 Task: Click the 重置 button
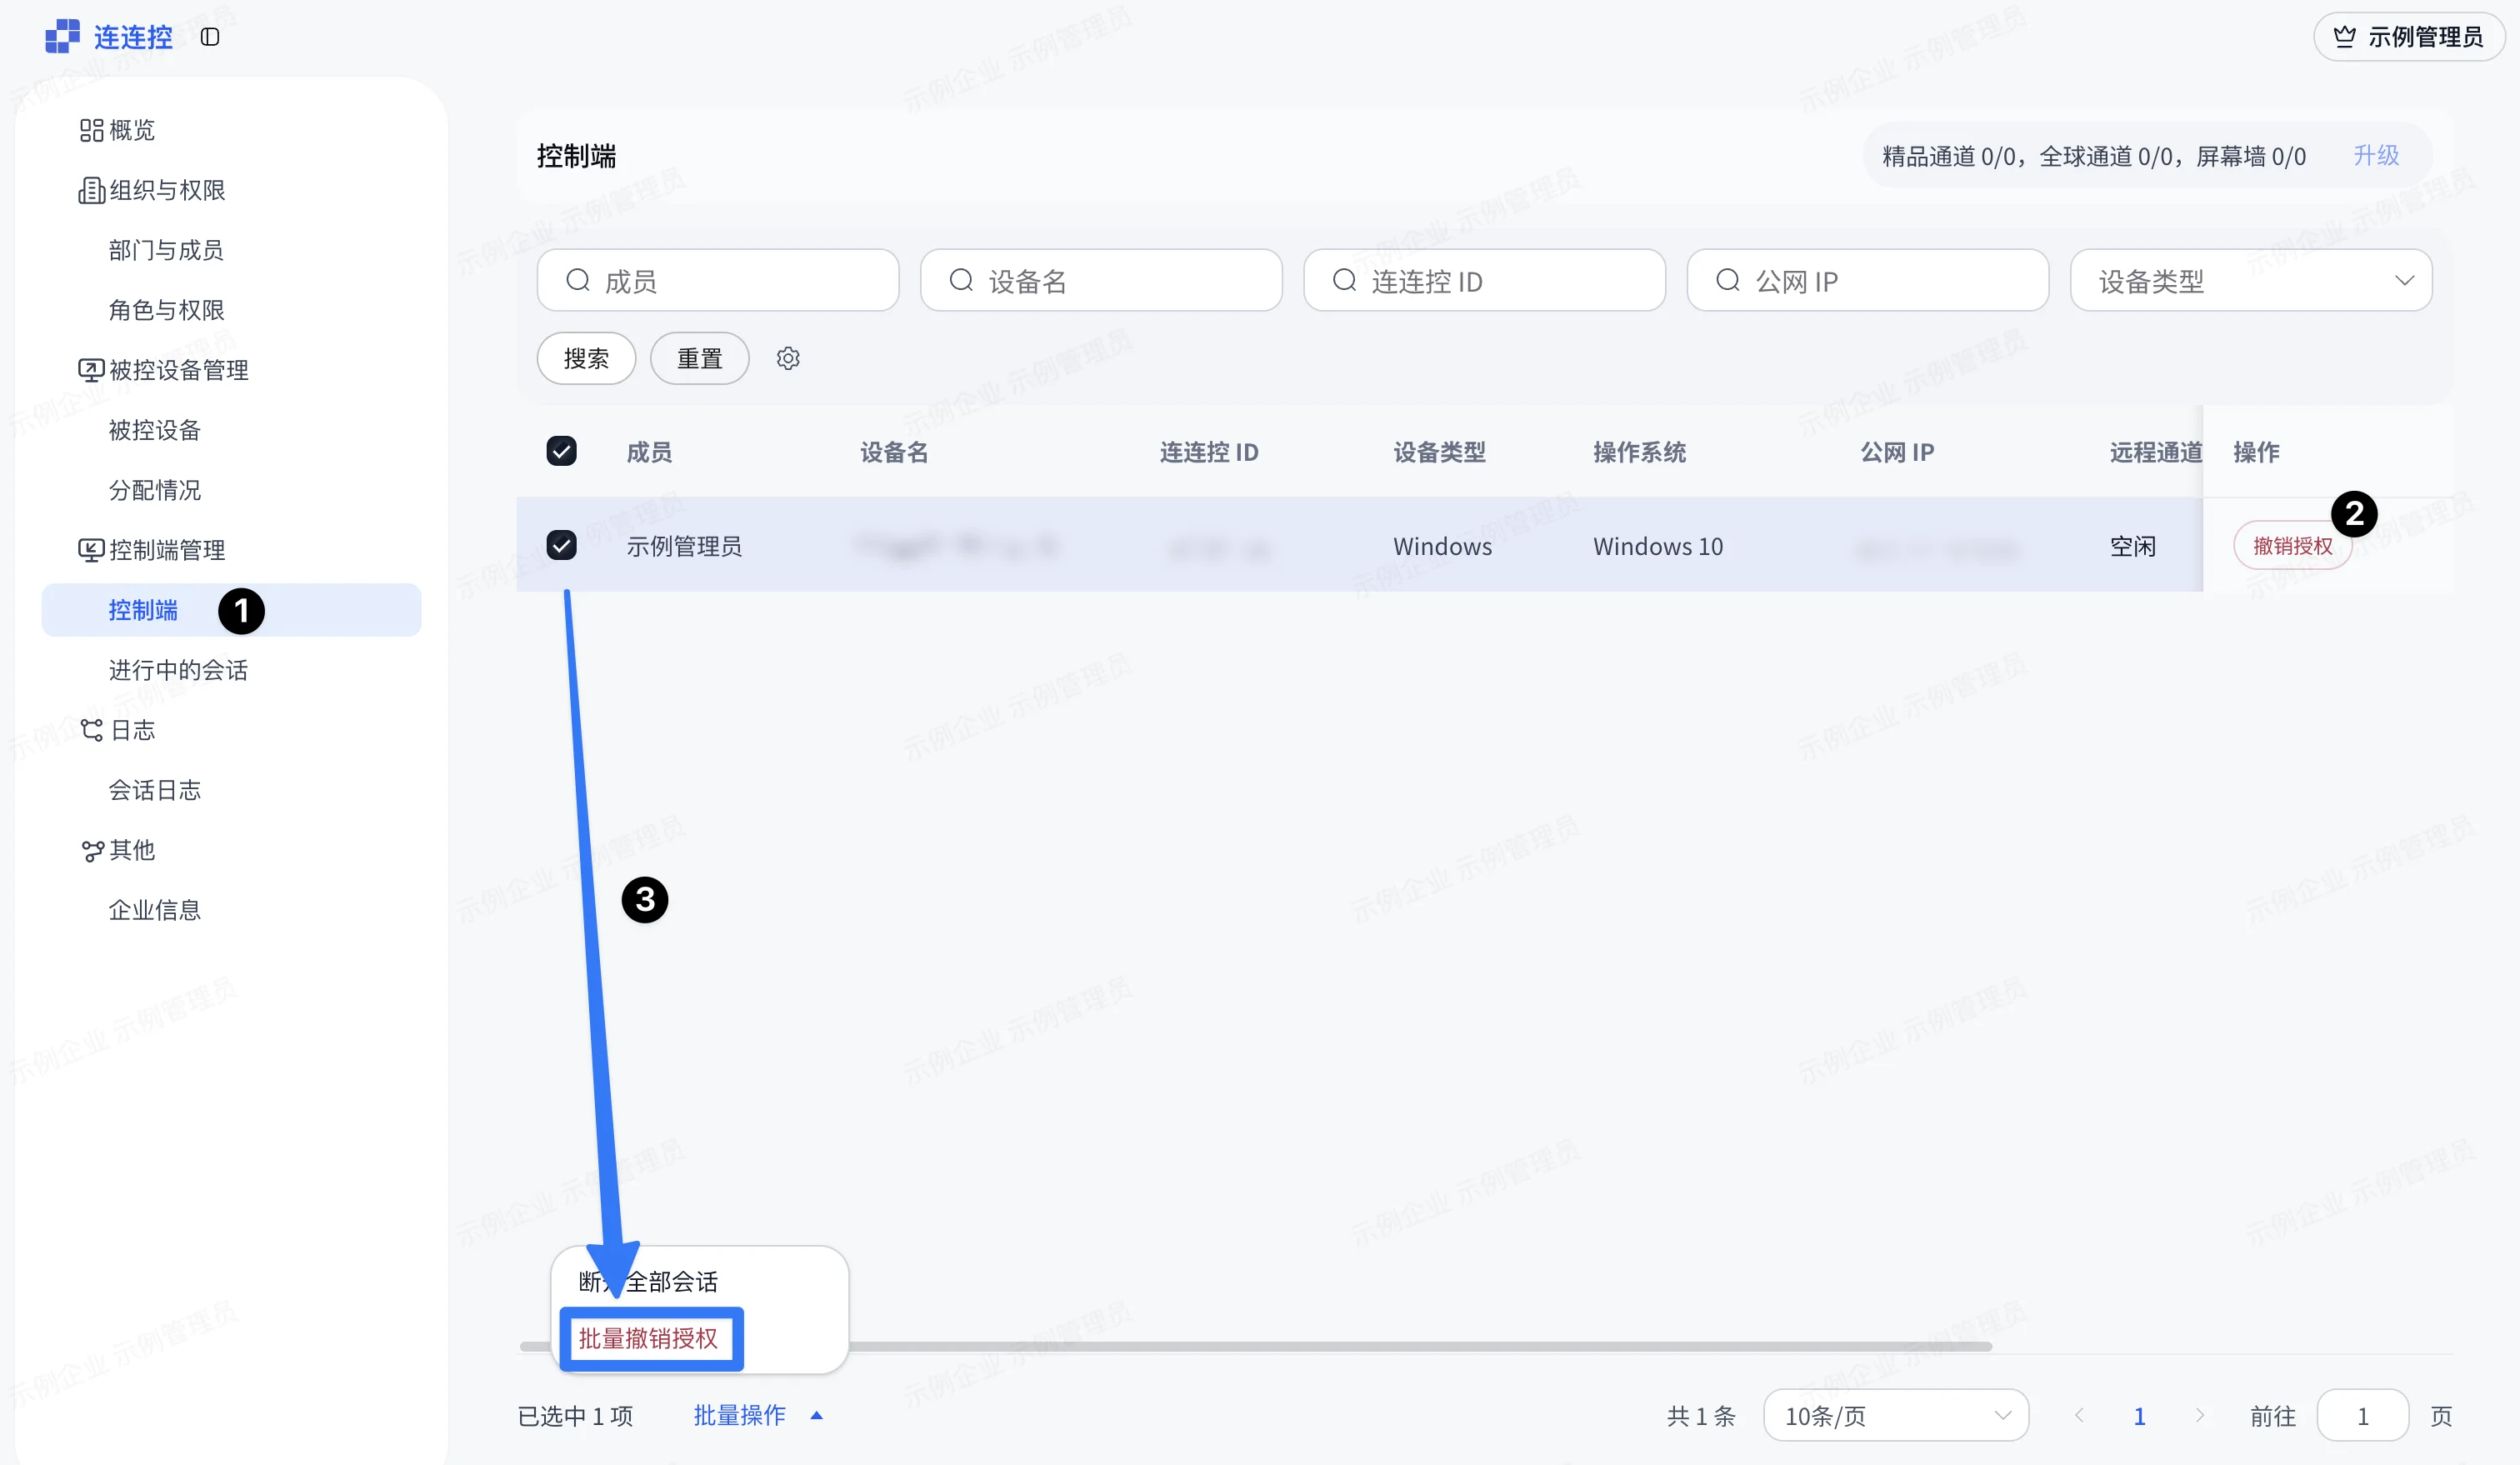pyautogui.click(x=699, y=358)
